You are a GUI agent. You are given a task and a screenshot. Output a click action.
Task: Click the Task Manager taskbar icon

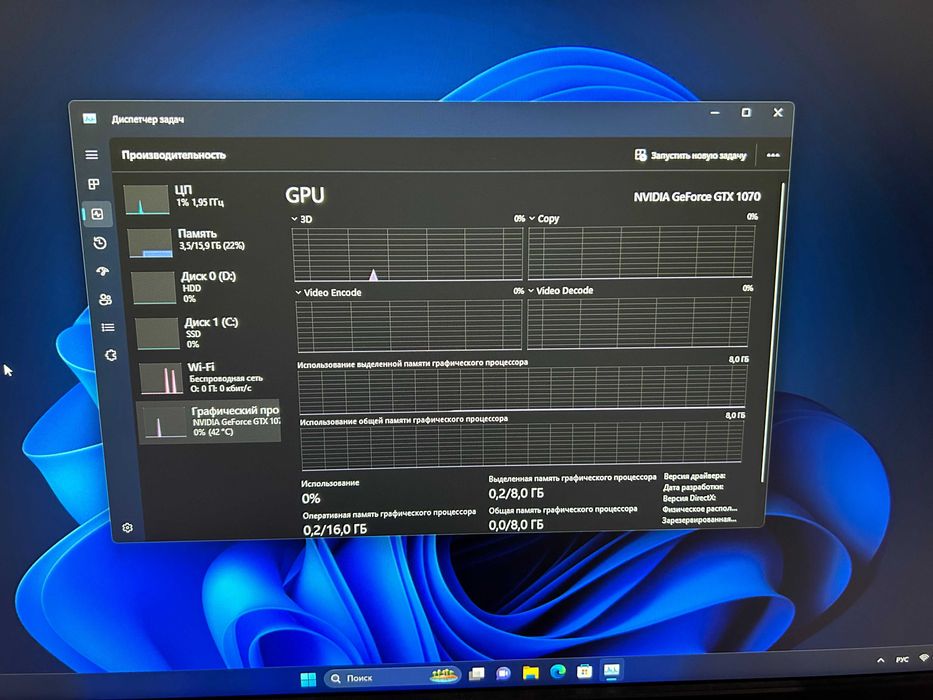coord(612,670)
